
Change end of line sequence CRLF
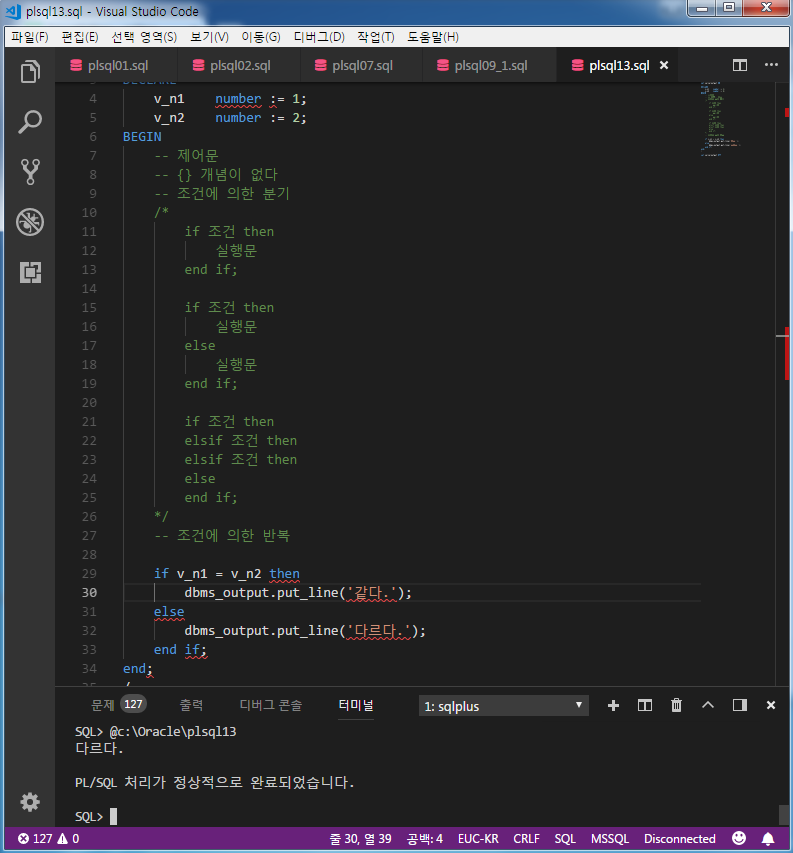click(526, 839)
